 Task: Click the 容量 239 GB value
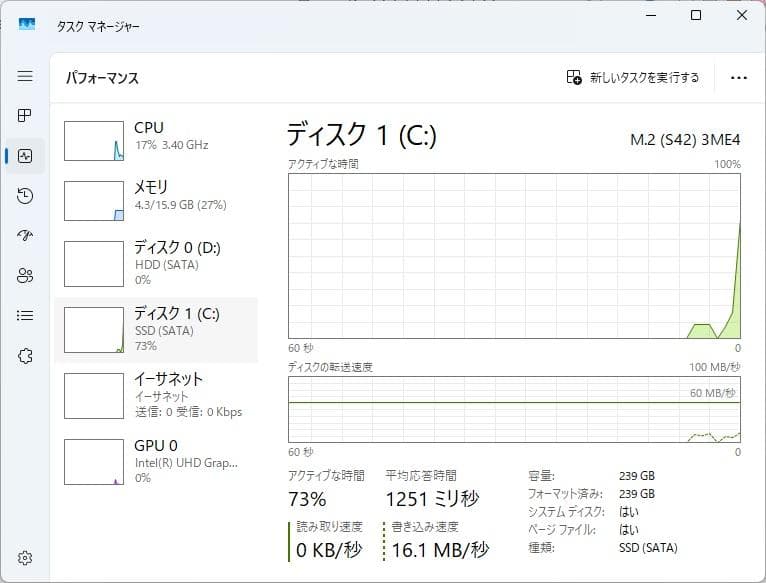pos(637,476)
